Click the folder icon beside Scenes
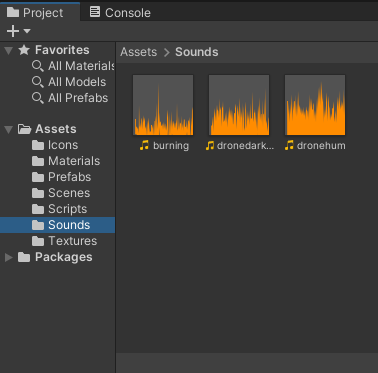This screenshot has height=373, width=378. tap(38, 193)
